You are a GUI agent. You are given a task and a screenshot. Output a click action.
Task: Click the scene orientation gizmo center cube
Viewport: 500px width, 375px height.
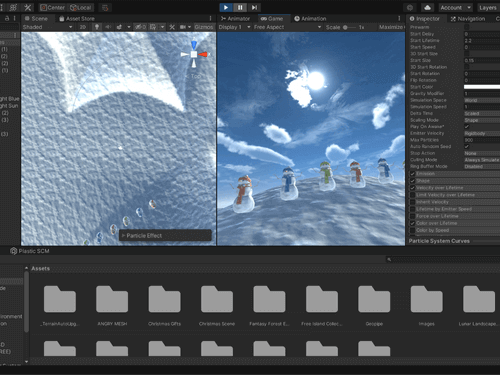point(194,54)
